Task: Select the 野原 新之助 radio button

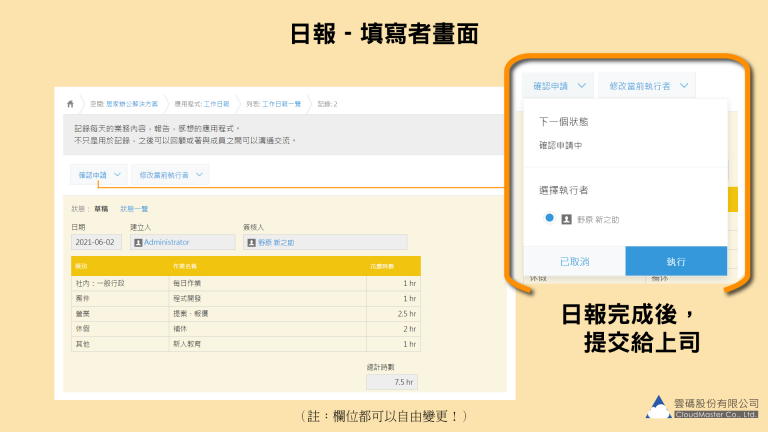Action: tap(549, 217)
